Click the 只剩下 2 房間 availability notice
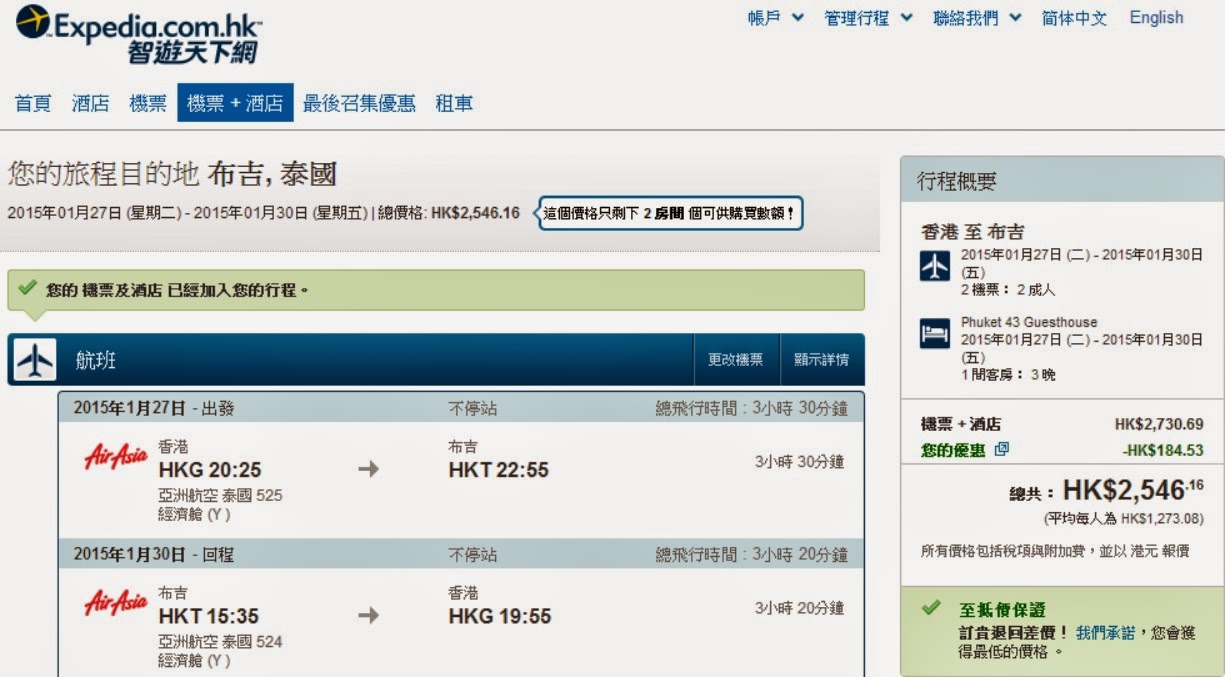 671,213
